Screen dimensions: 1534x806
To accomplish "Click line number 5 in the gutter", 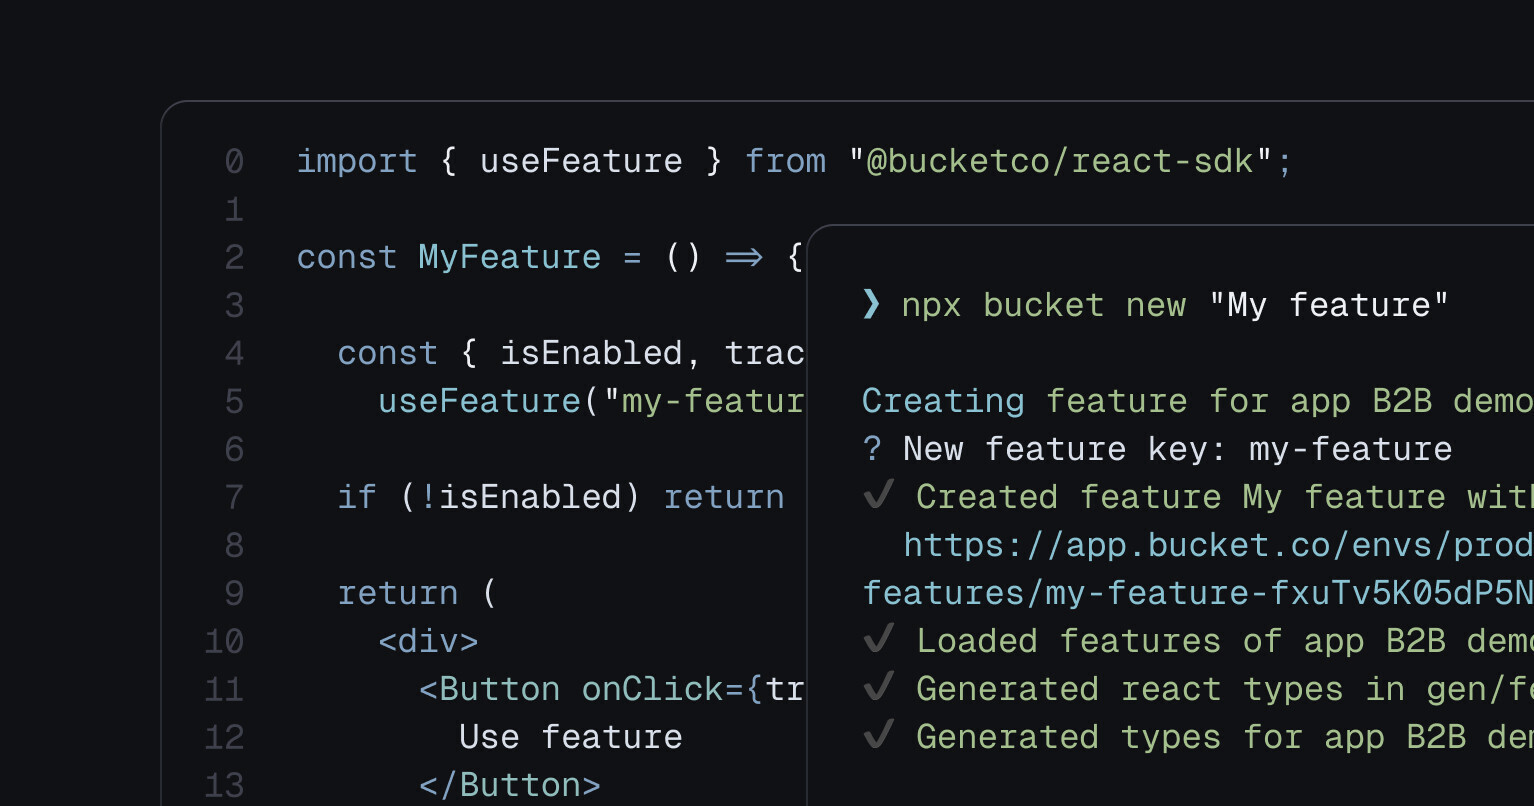I will [234, 401].
